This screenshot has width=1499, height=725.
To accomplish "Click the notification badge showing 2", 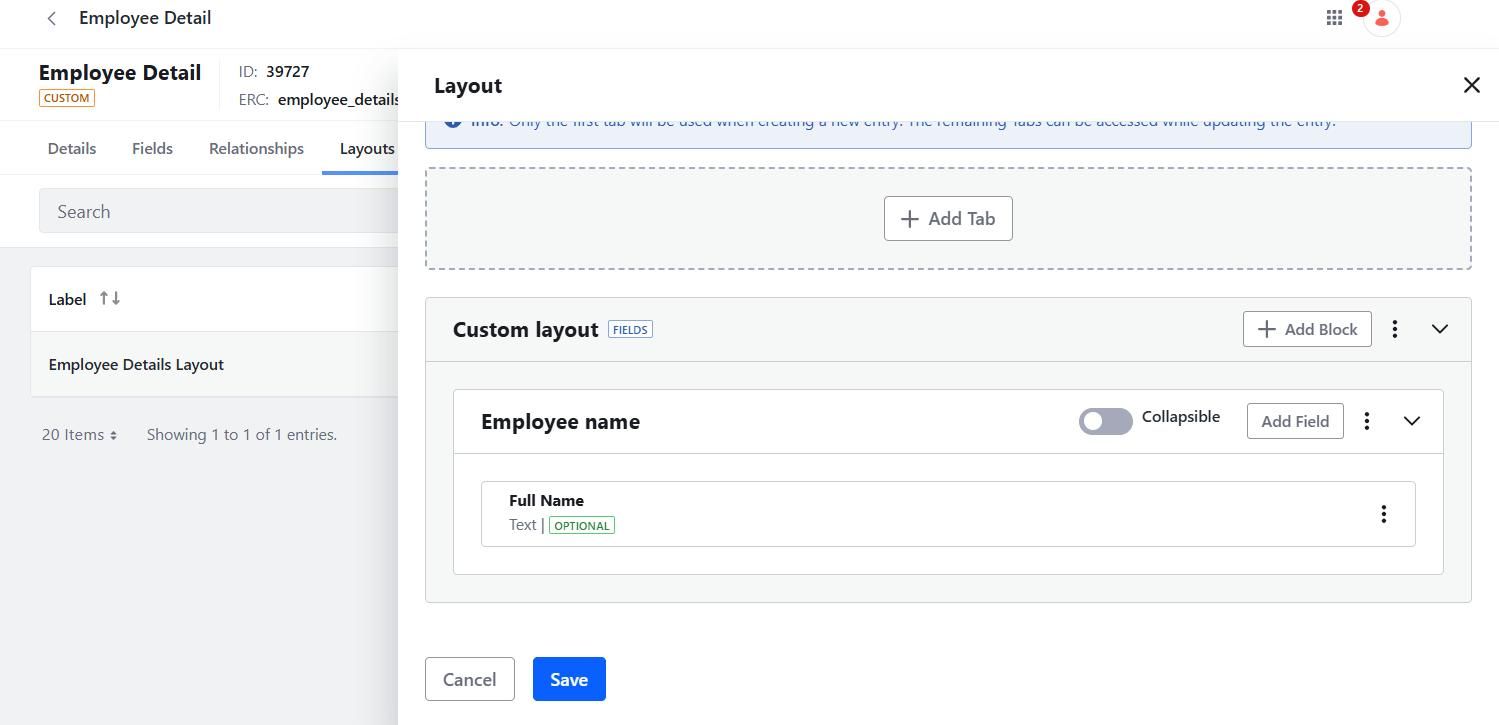I will [1360, 8].
